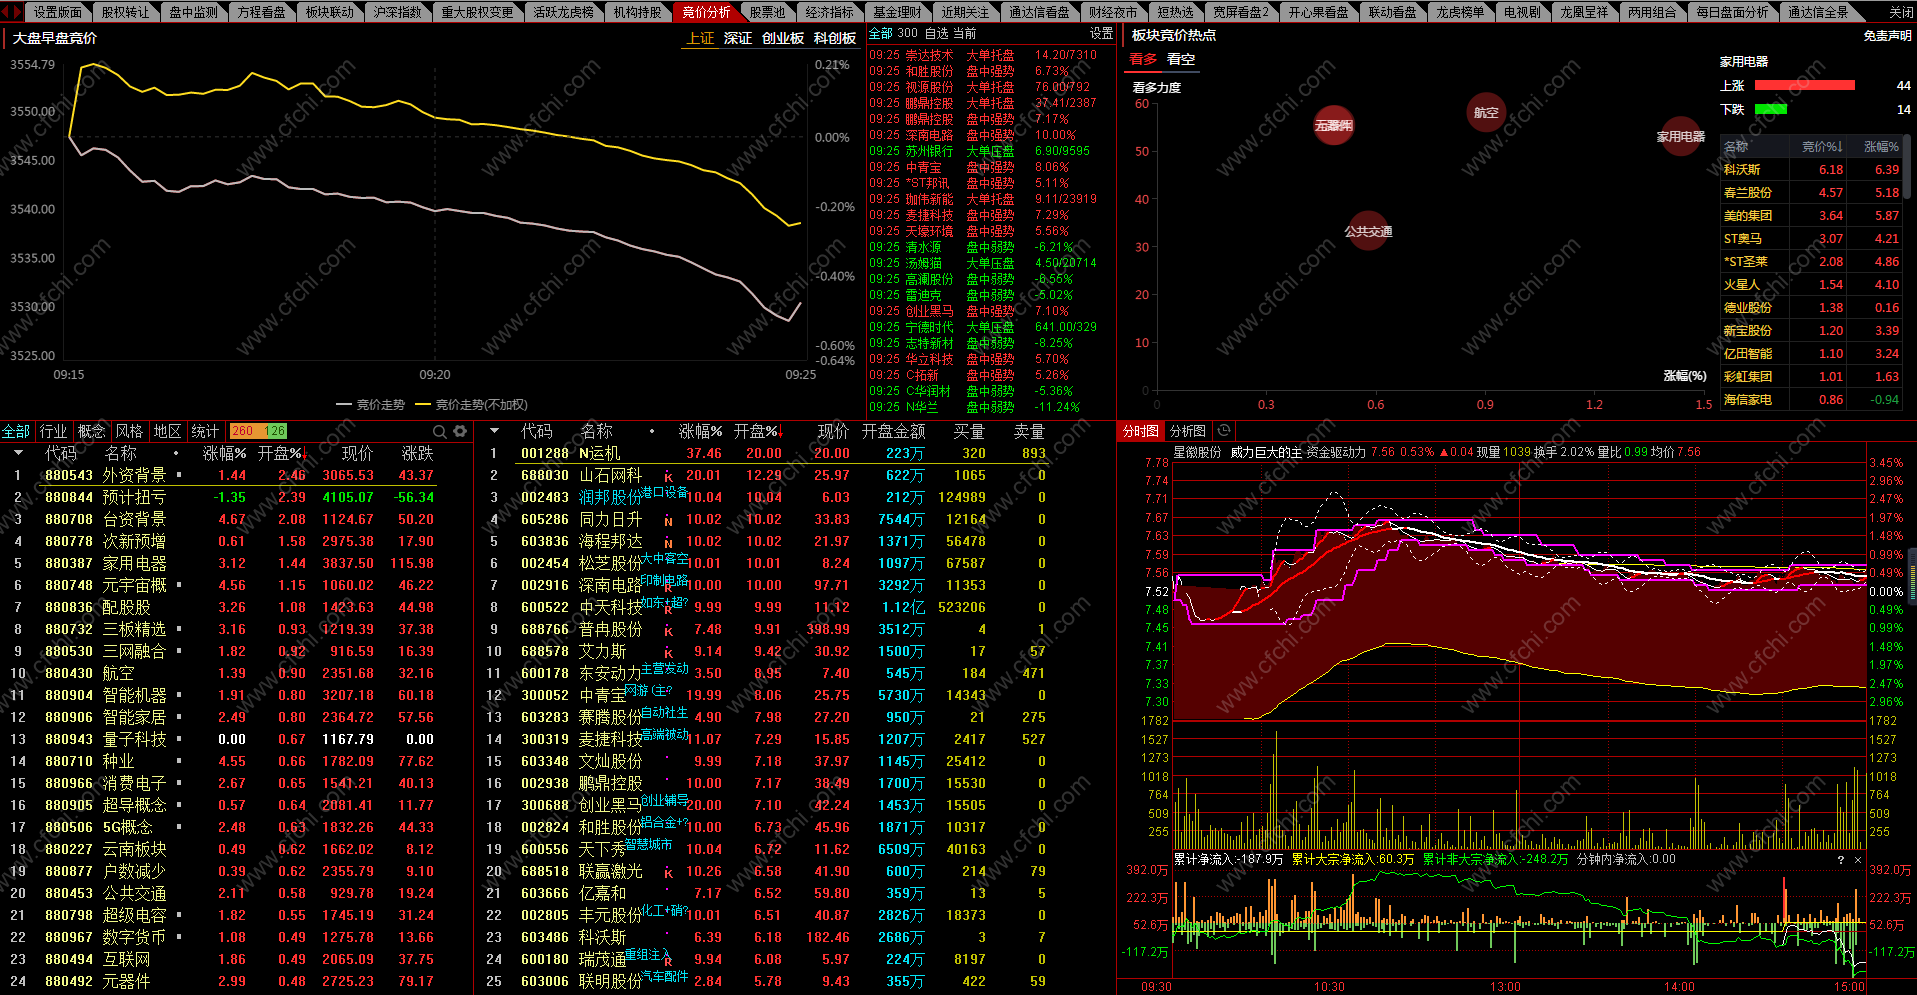Click the dot marker beside 5G概念 sector
Viewport: 1917px width, 995px height.
[179, 827]
